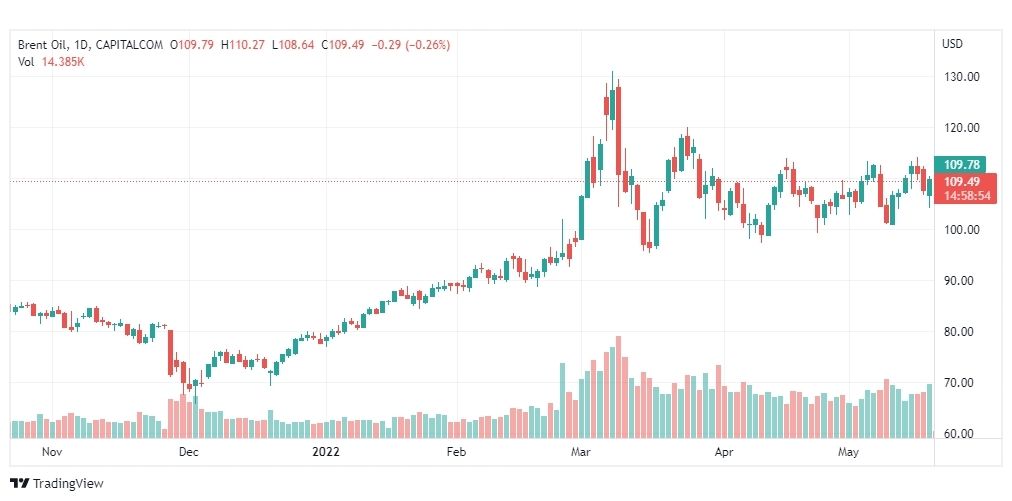Click the Dec marker on time axis
Screen dimensions: 1012x501
[x=188, y=452]
